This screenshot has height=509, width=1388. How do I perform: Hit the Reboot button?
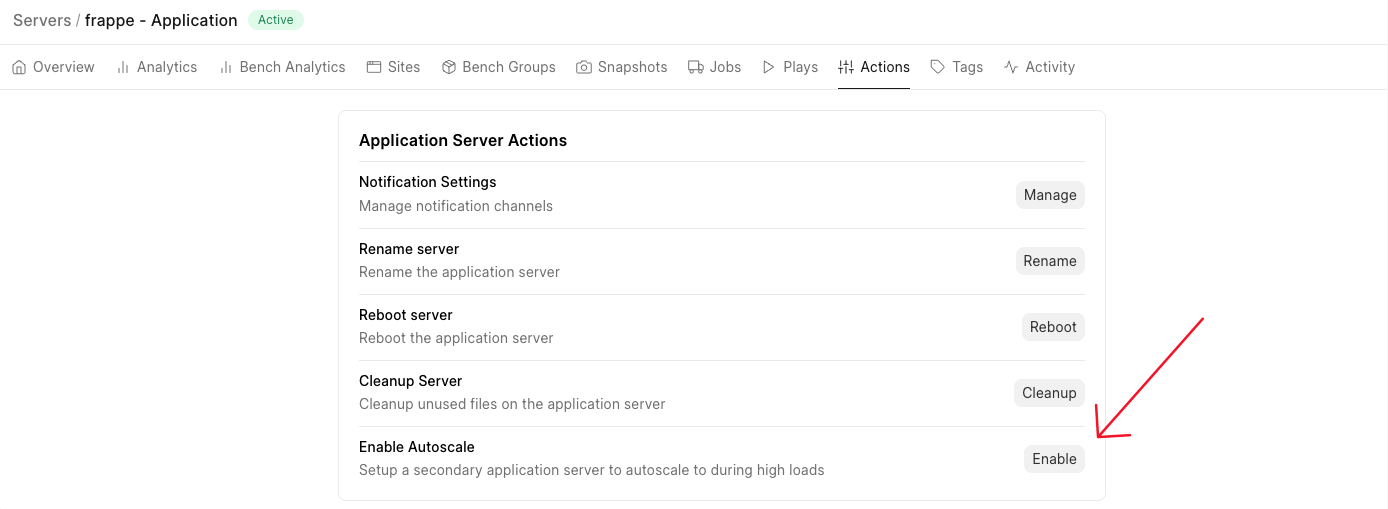pos(1053,327)
